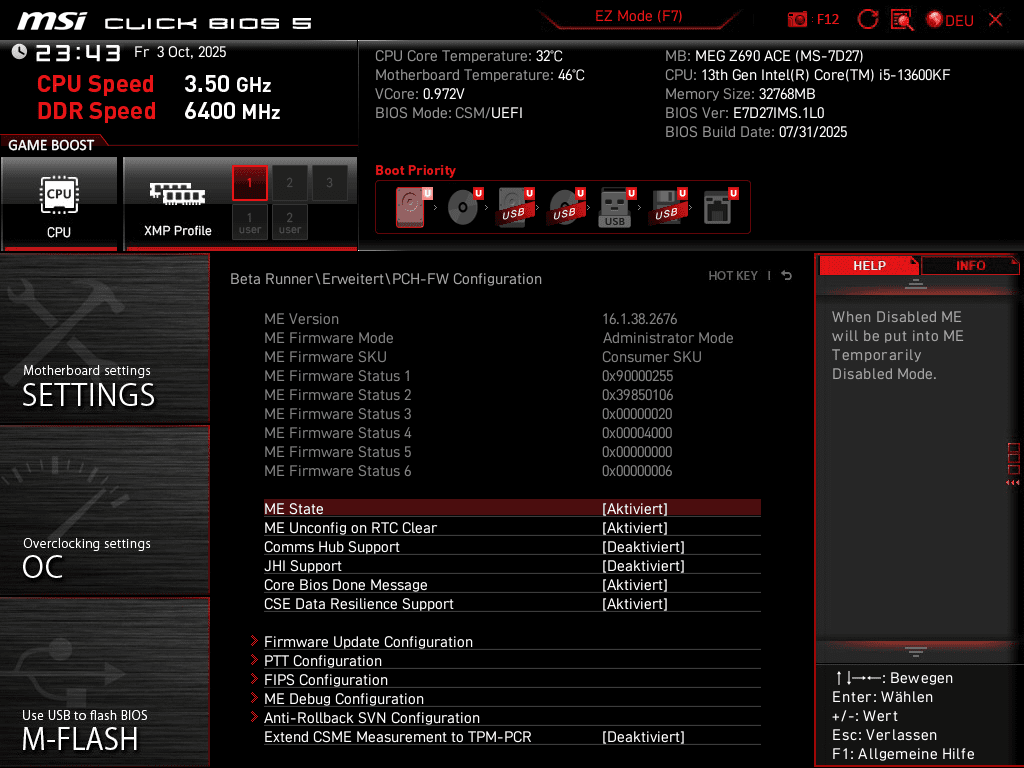Image resolution: width=1024 pixels, height=768 pixels.
Task: Select XMP profile 1
Action: click(249, 183)
